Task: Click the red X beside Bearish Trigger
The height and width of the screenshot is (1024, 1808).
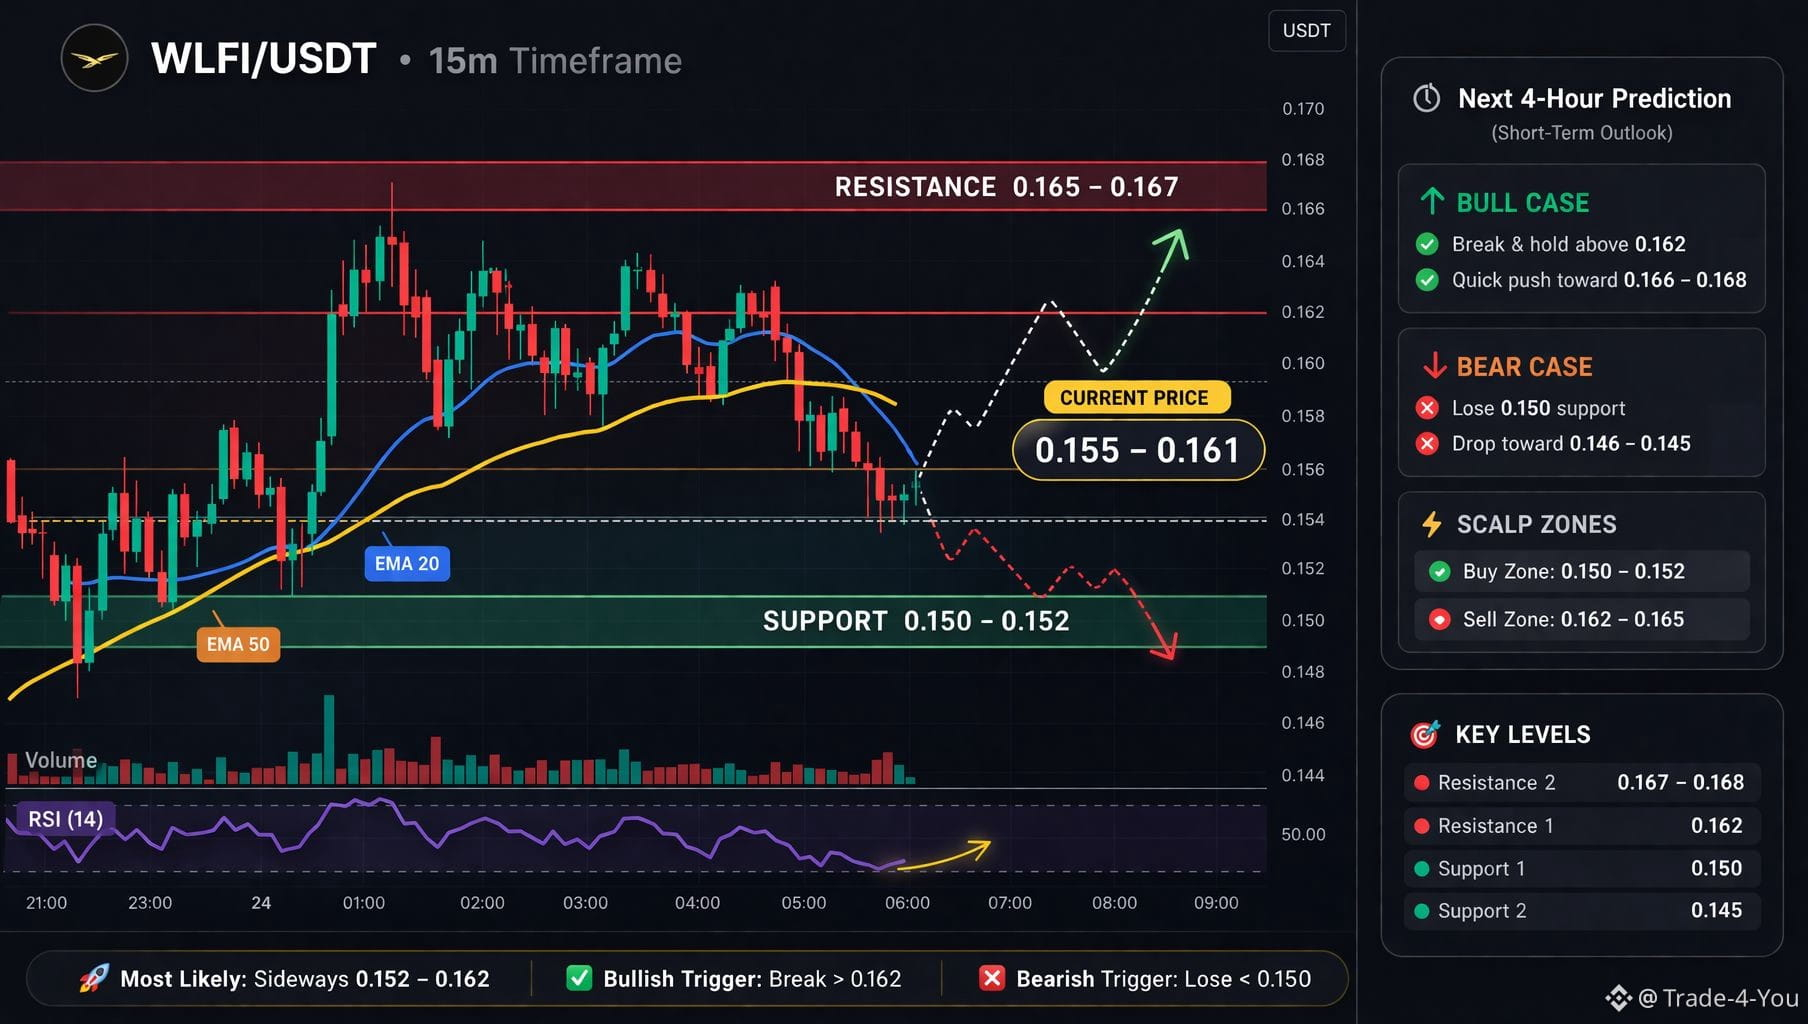Action: [x=991, y=978]
